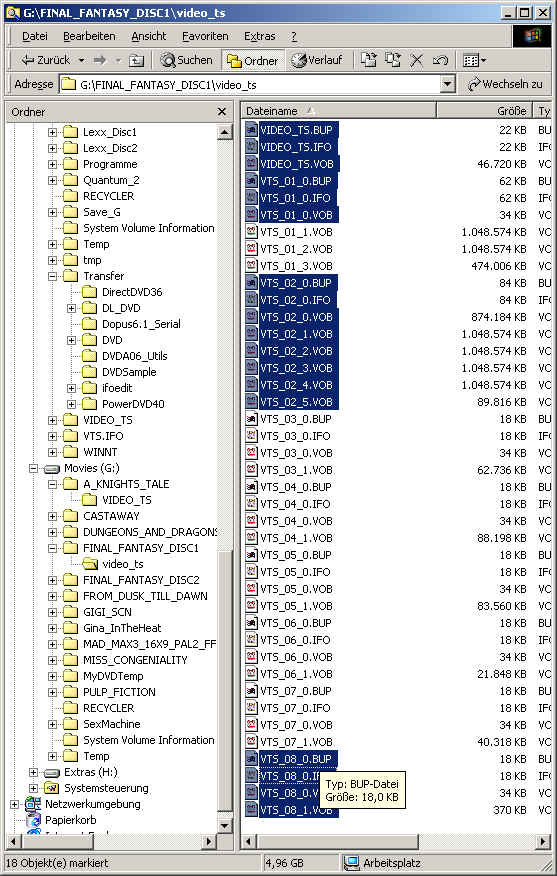Click the VTS_03_0.IFO file icon
Screen dimensions: 557x876
coord(252,436)
